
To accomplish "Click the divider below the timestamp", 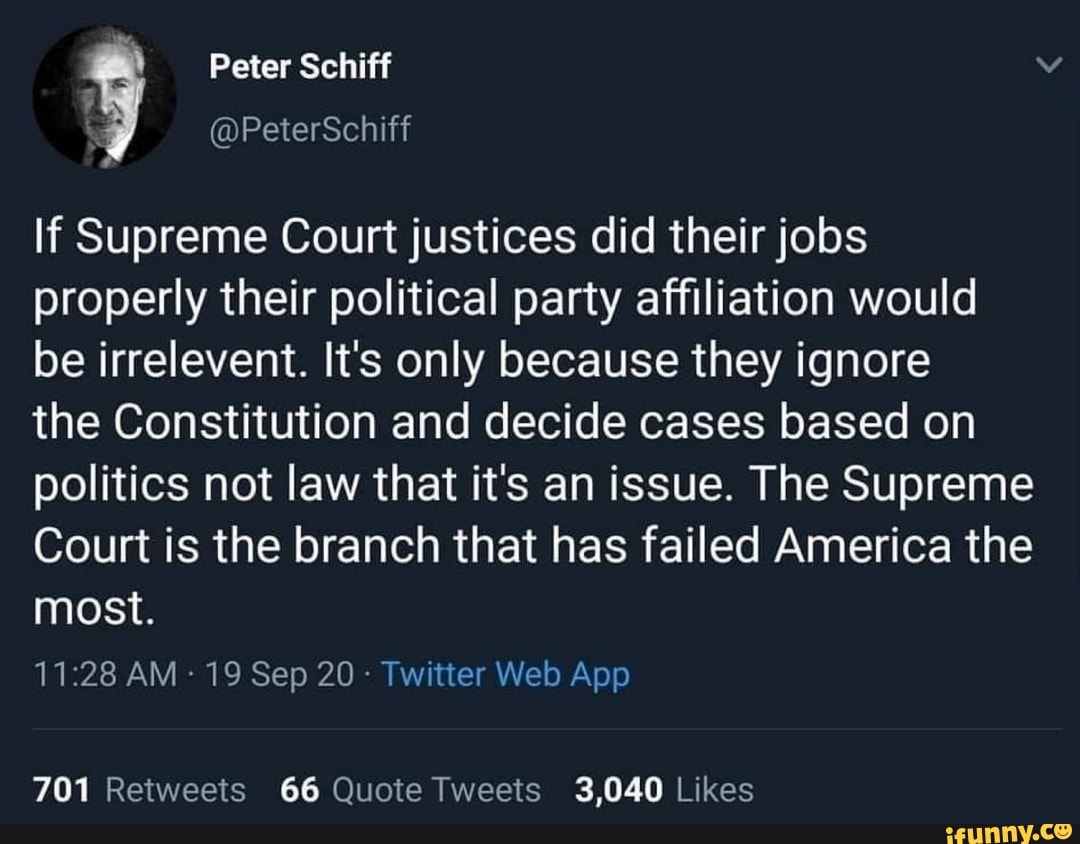I will pos(540,731).
